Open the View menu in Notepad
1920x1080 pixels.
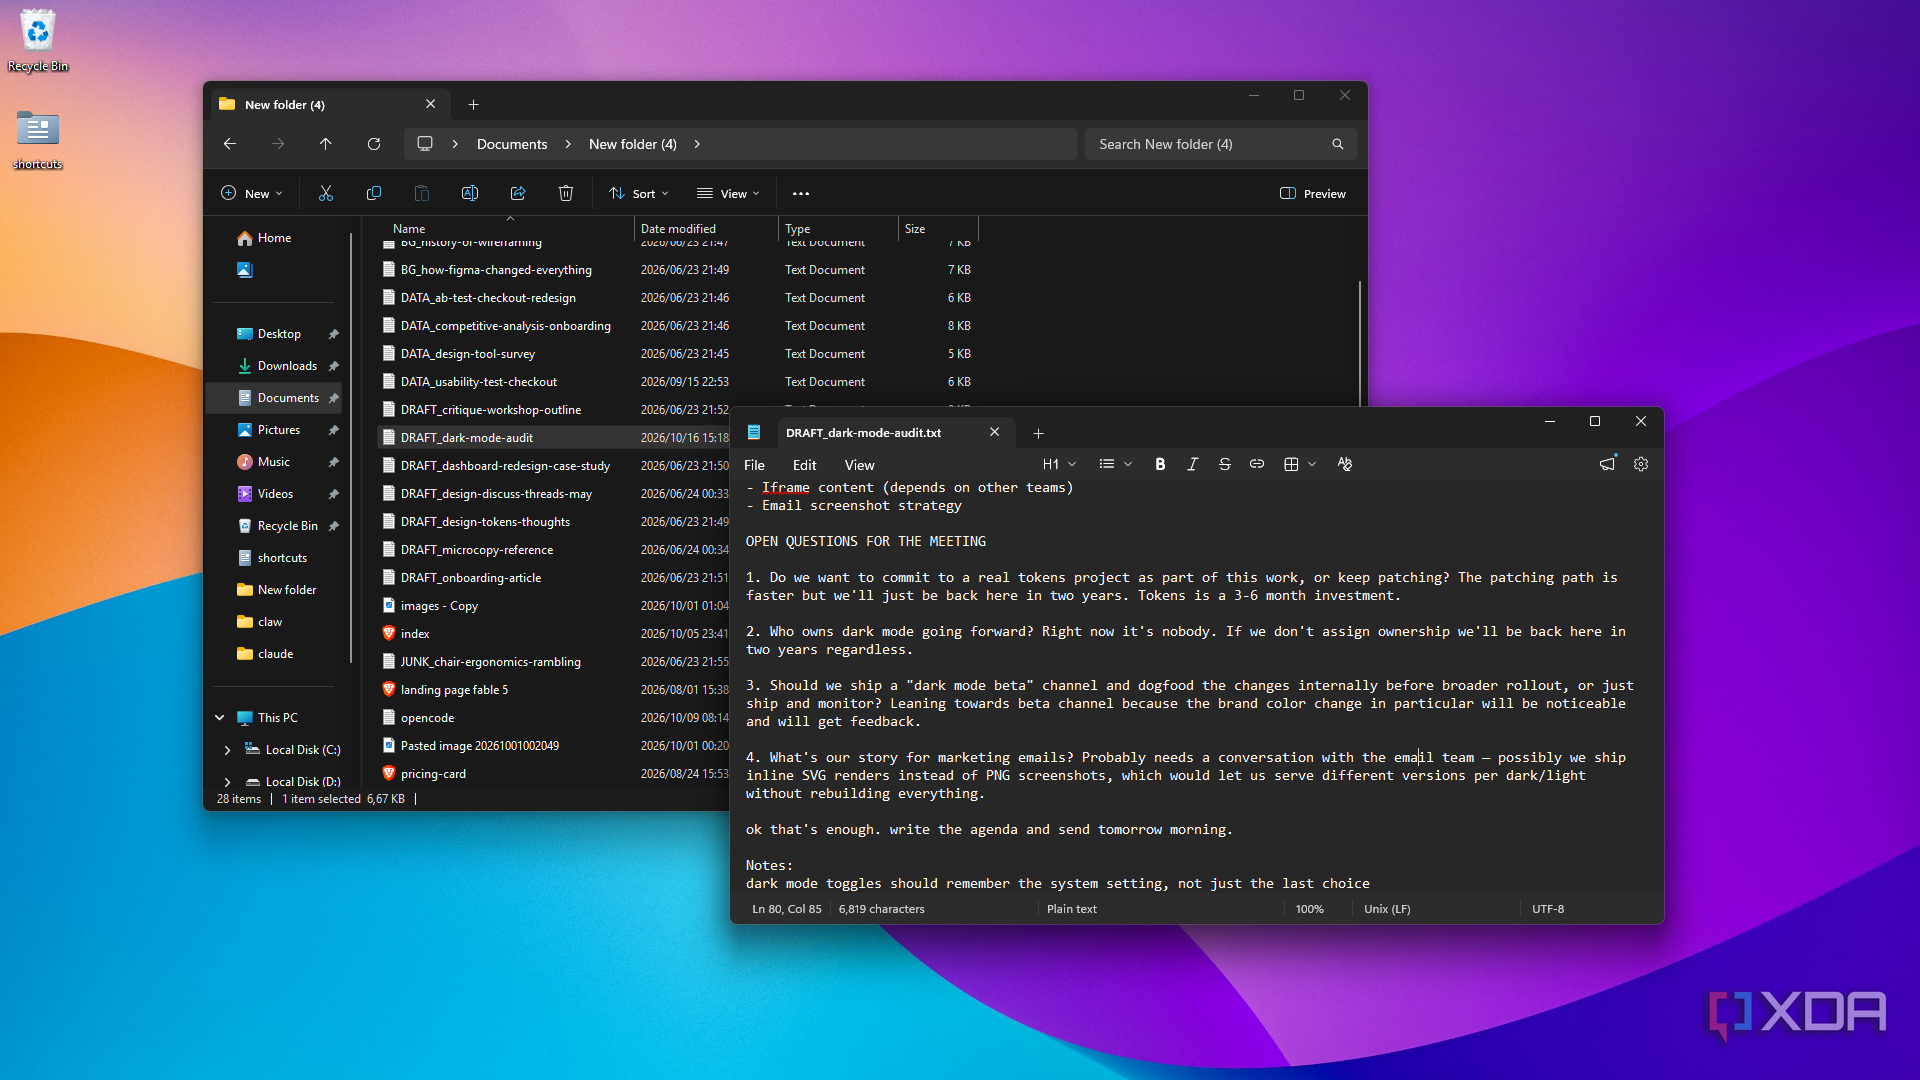(x=860, y=465)
